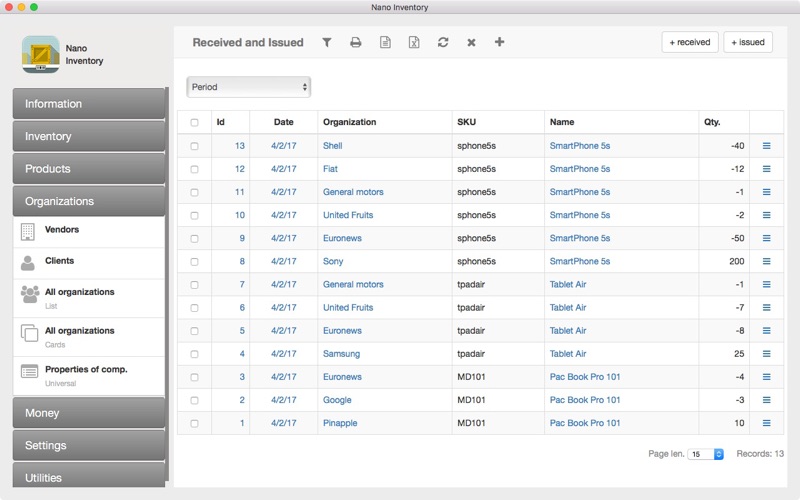Check the box for Google row

(x=194, y=401)
